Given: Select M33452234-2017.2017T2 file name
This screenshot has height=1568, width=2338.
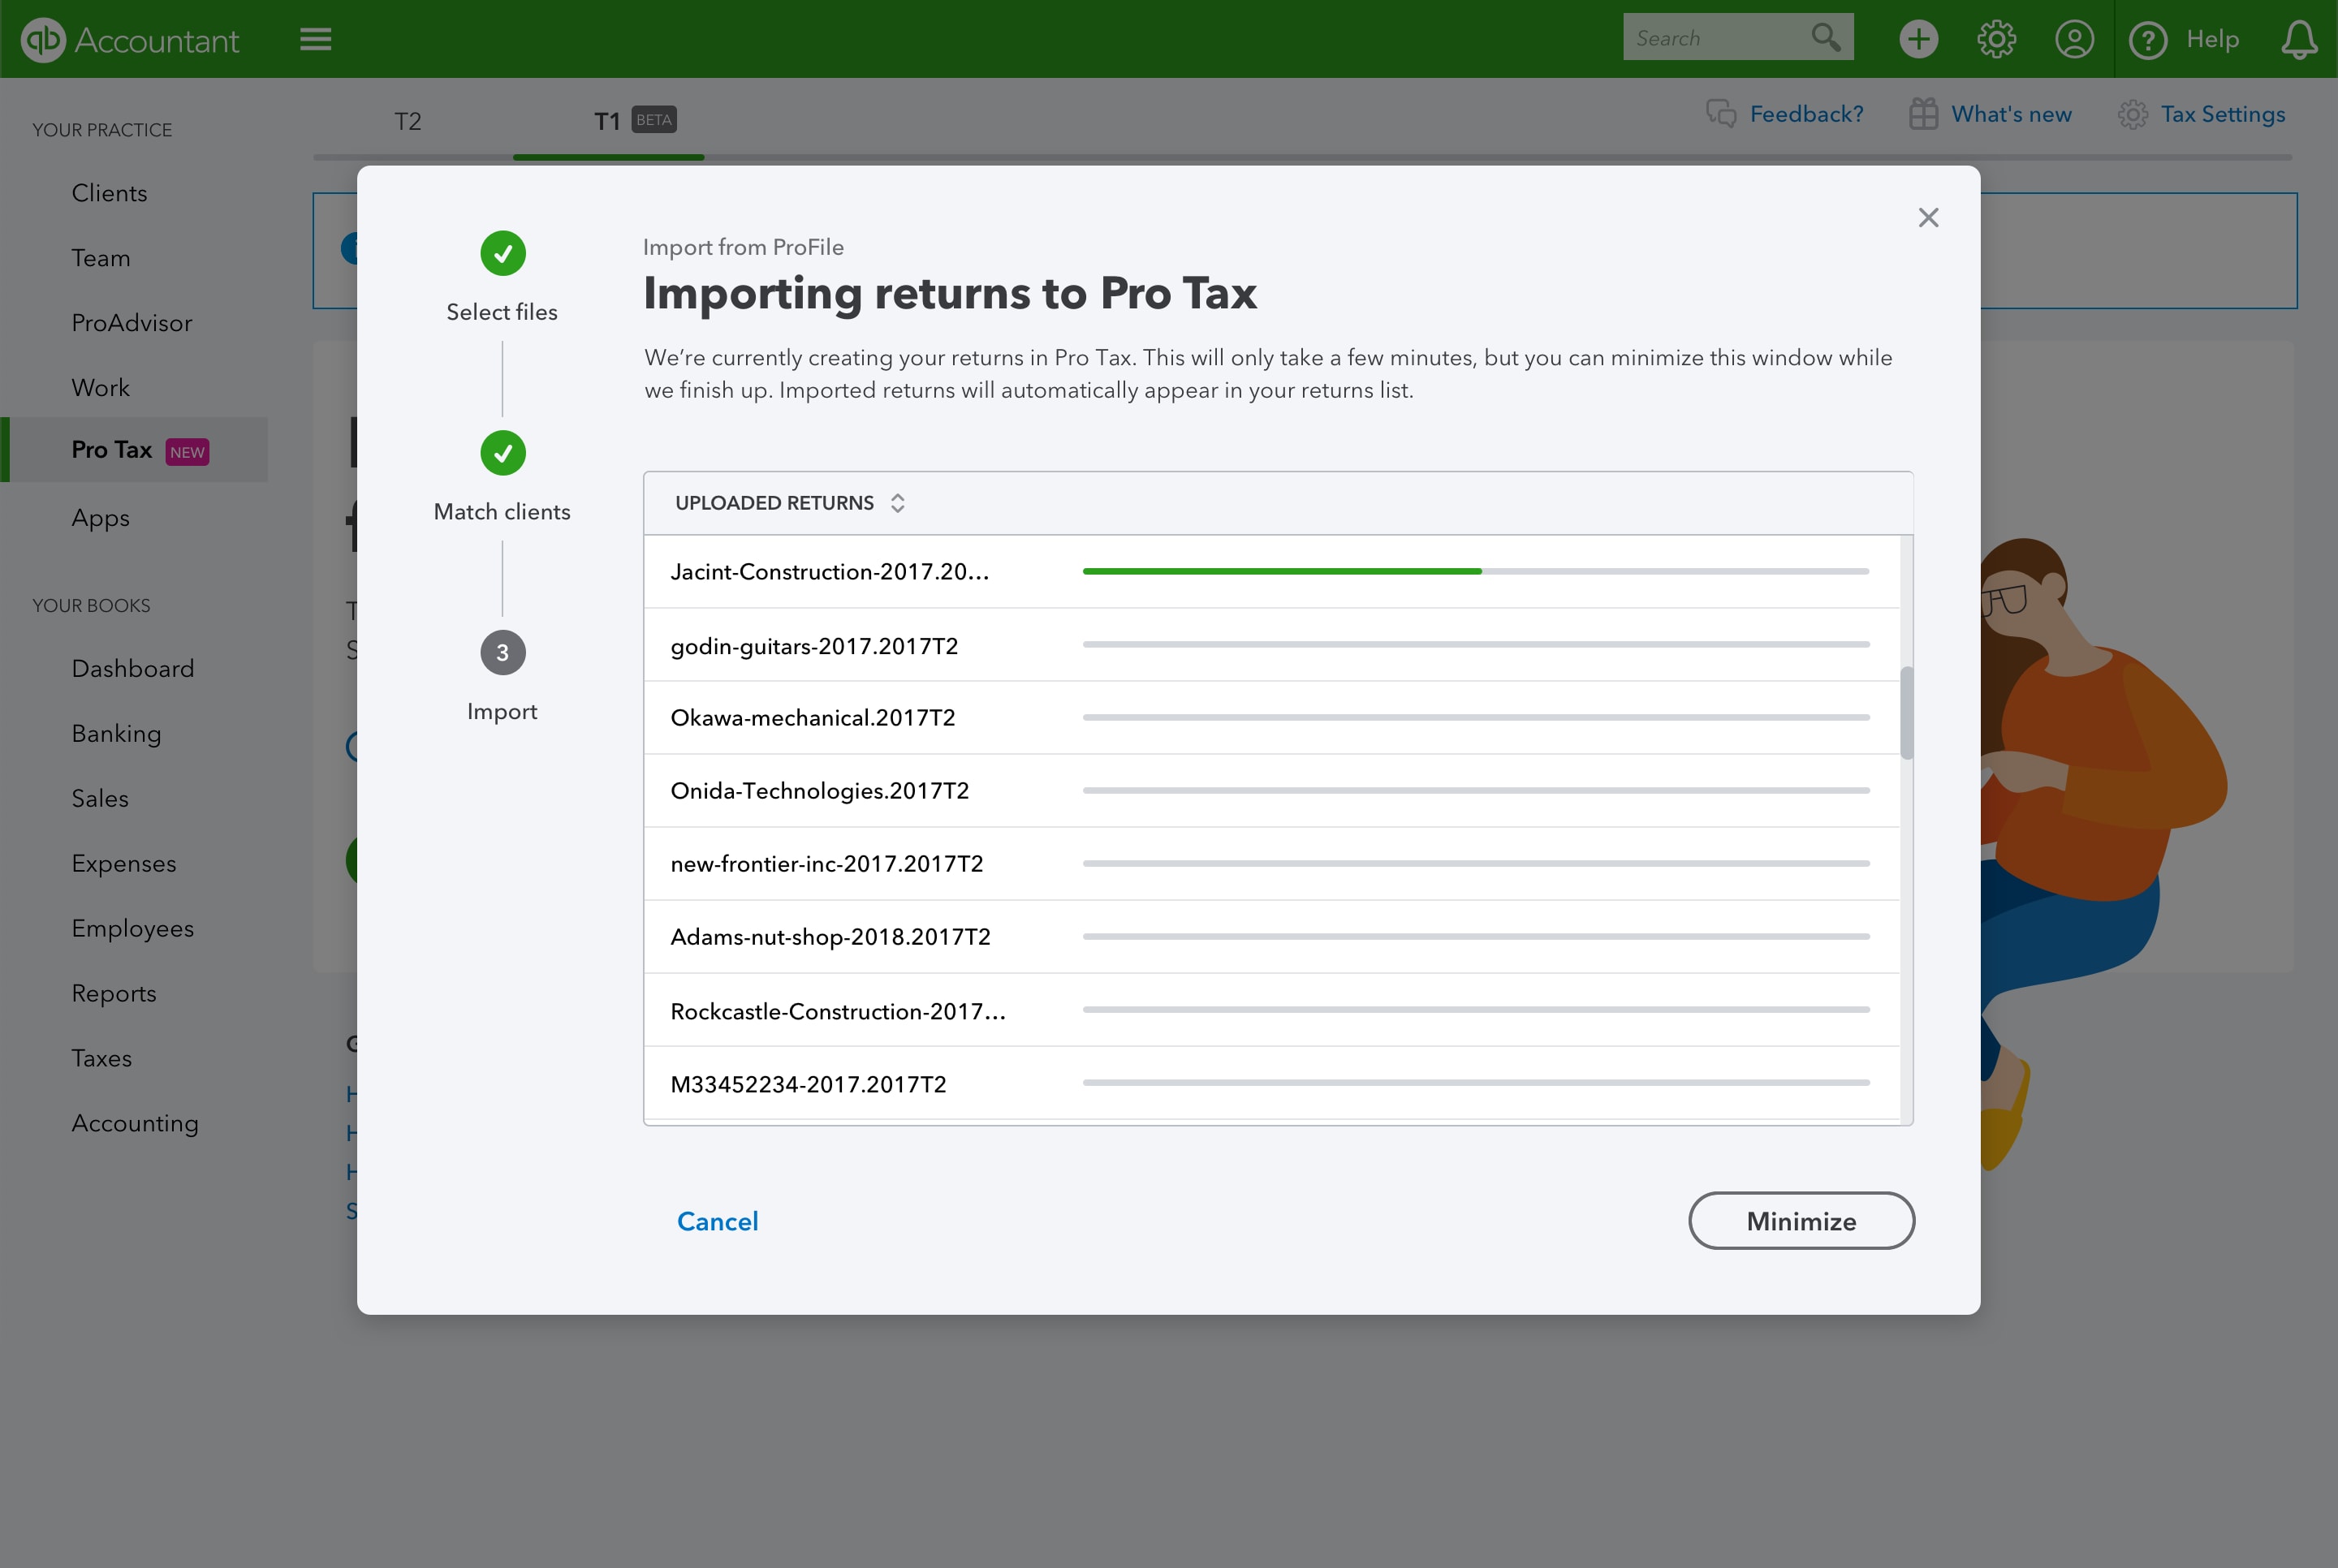Looking at the screenshot, I should tap(808, 1085).
